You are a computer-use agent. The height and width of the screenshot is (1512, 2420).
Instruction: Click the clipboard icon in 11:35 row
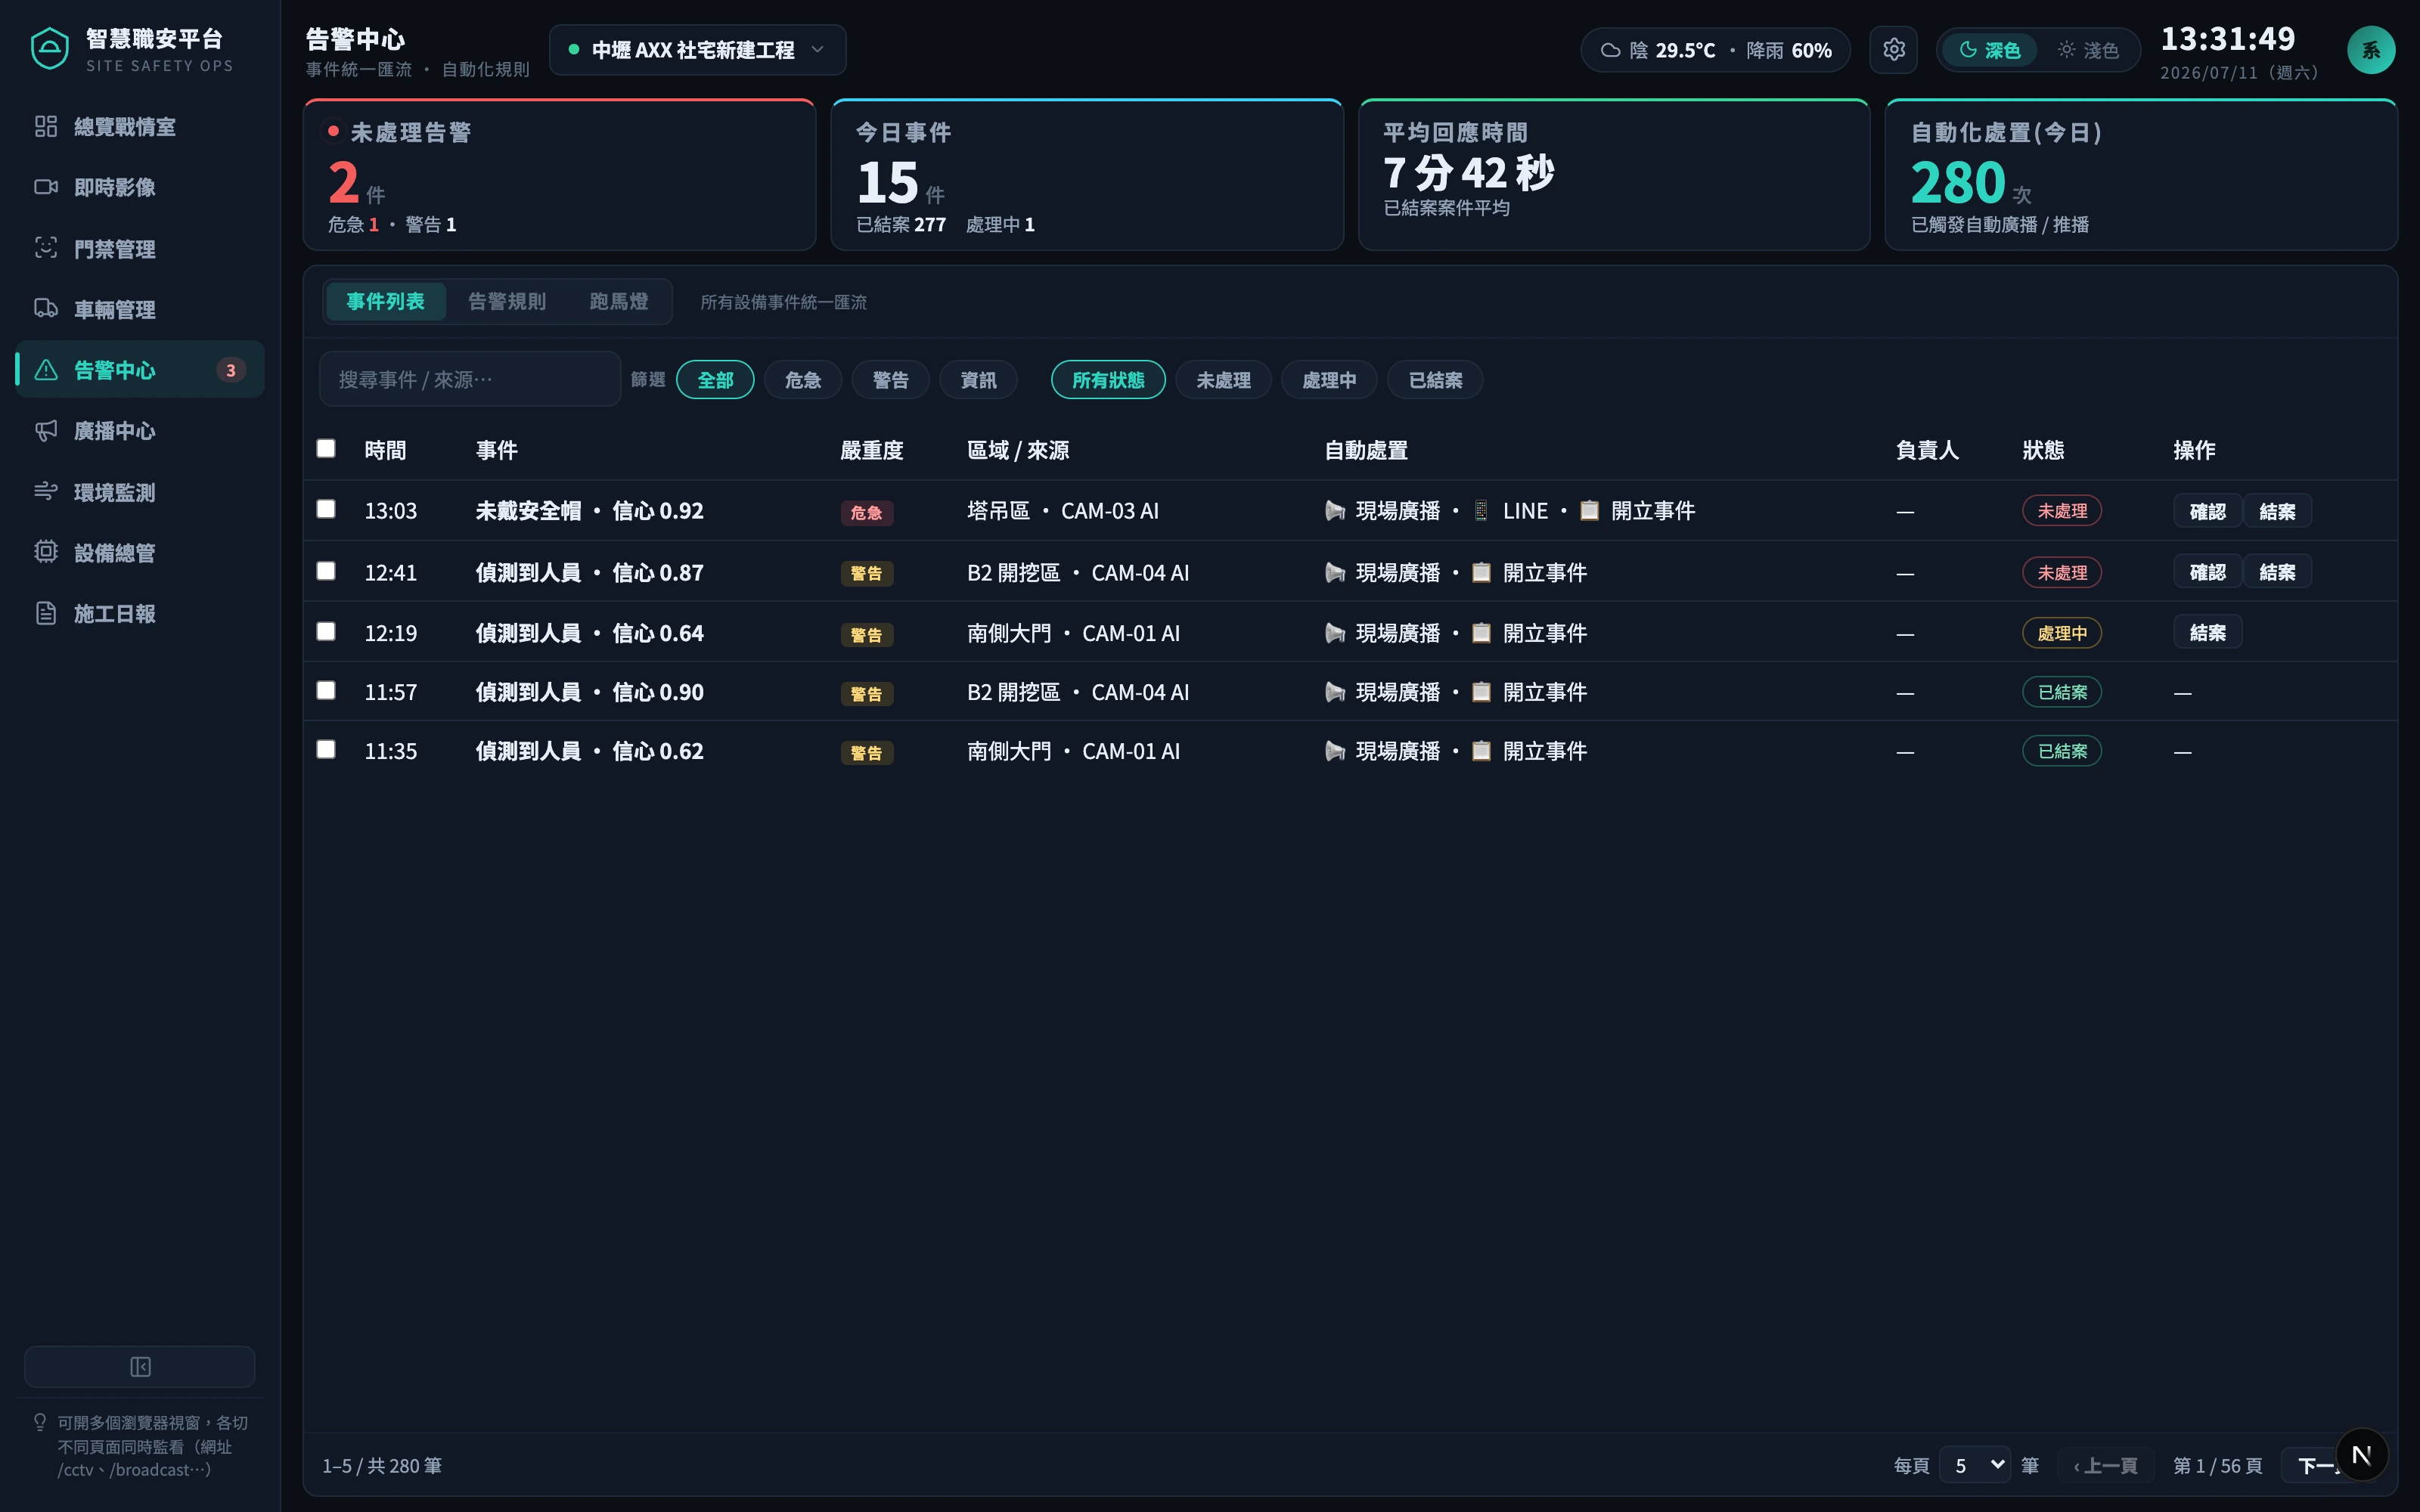(x=1481, y=751)
